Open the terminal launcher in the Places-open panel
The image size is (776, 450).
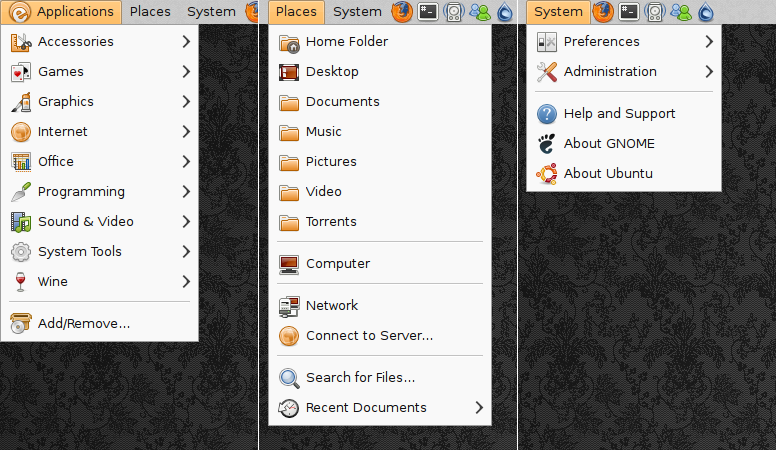tap(428, 12)
